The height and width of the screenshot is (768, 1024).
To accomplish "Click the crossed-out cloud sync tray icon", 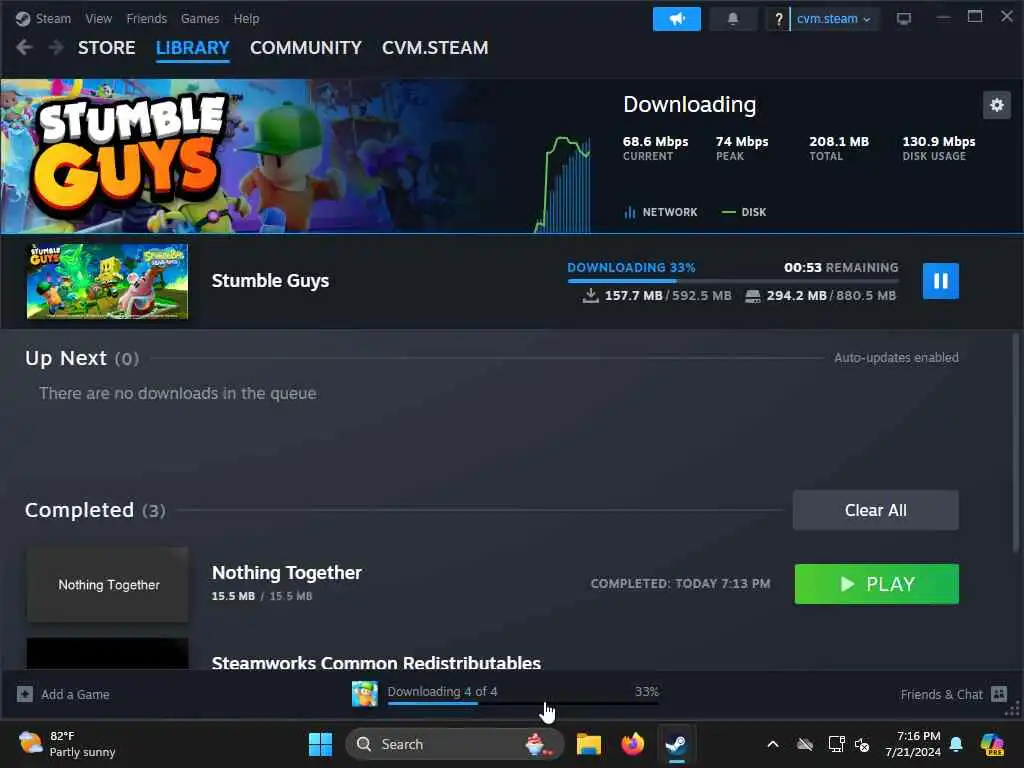I will pos(805,744).
